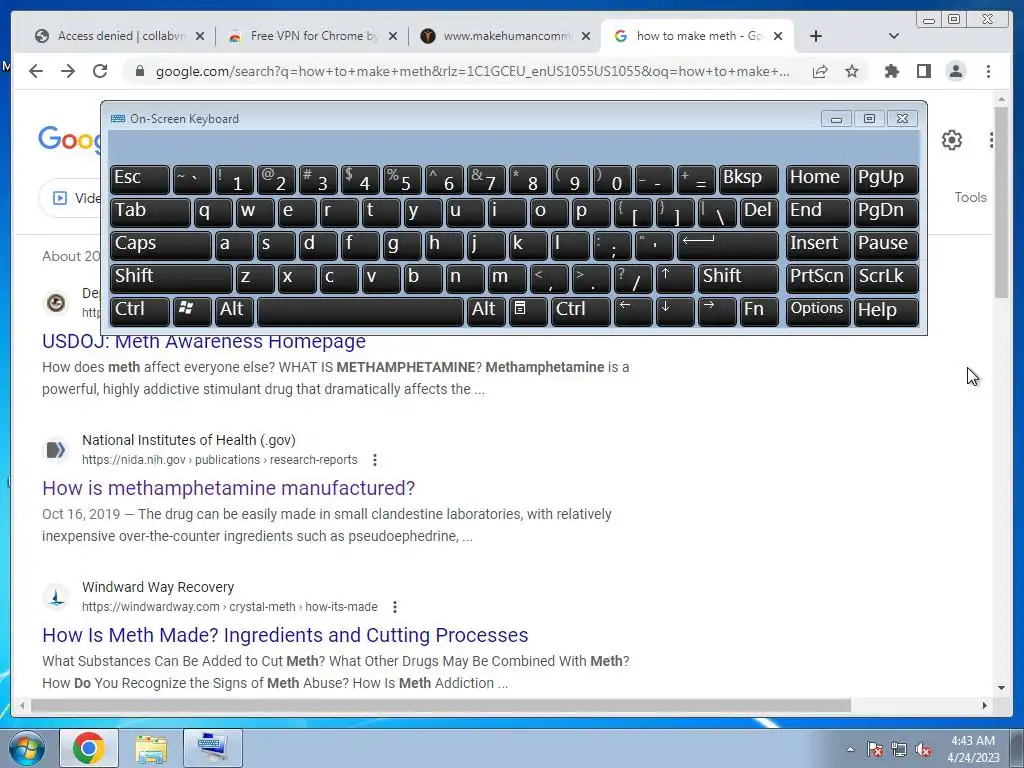Click Action Center flag tray icon
This screenshot has width=1024, height=768.
coord(874,750)
